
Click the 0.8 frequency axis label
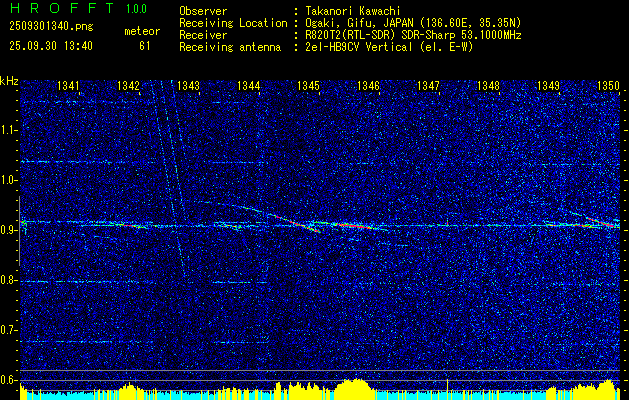[9, 280]
